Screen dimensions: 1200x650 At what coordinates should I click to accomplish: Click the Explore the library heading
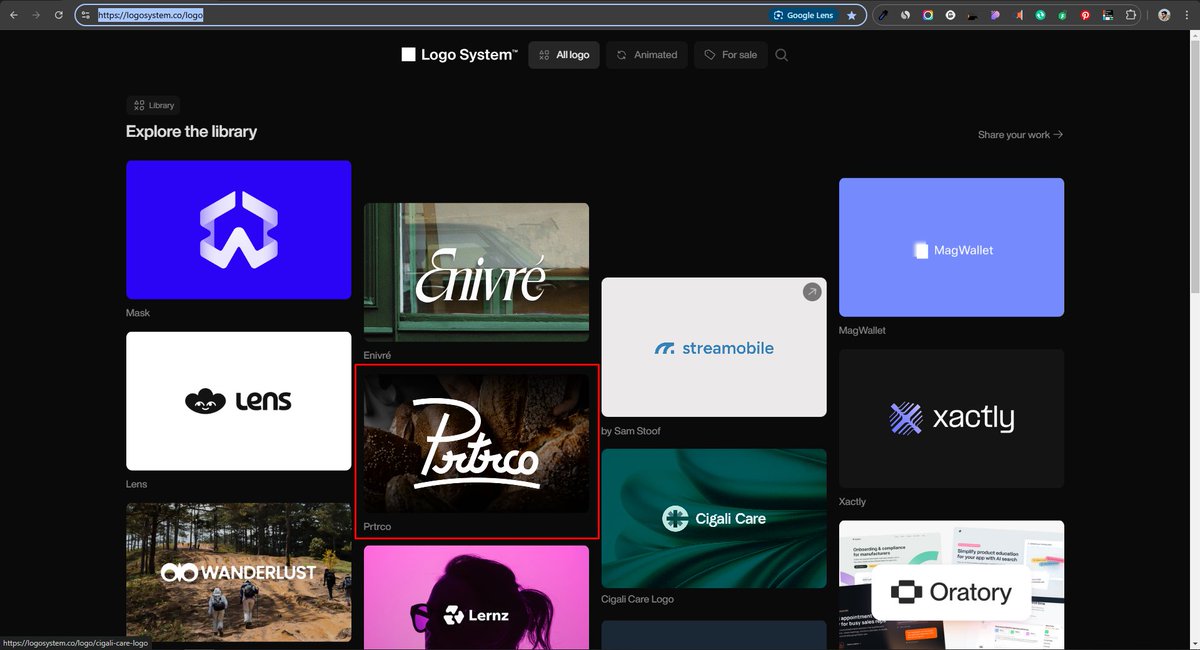191,131
